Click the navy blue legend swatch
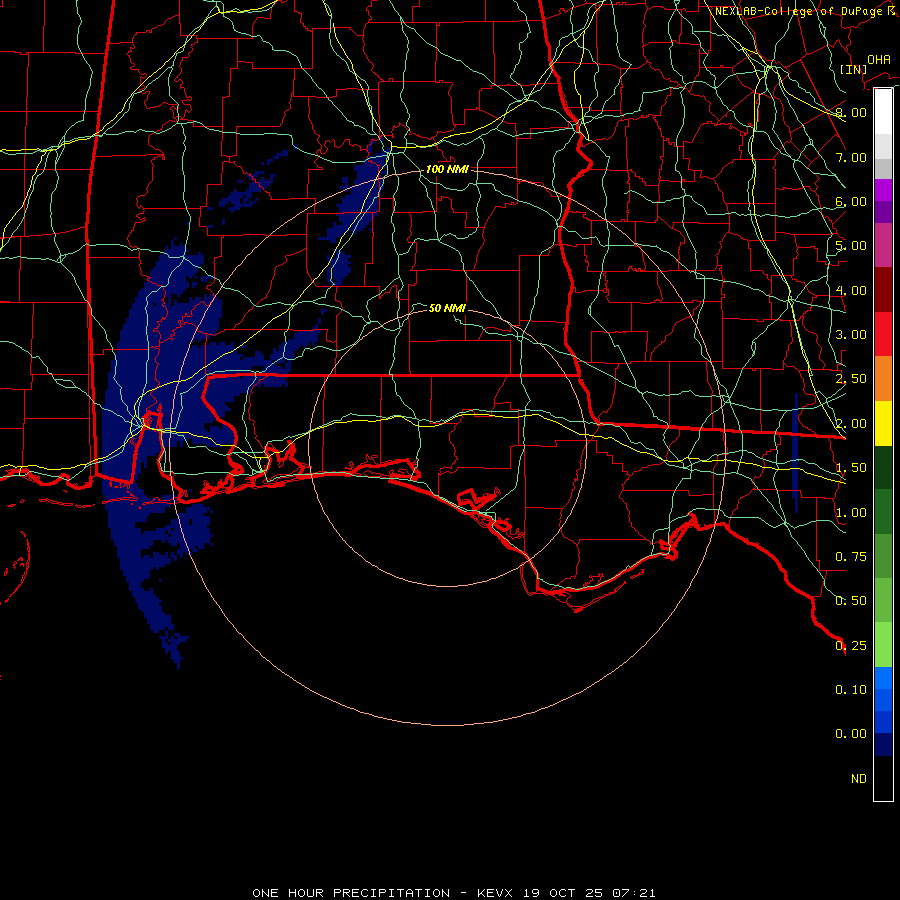The height and width of the screenshot is (900, 900). [x=883, y=745]
